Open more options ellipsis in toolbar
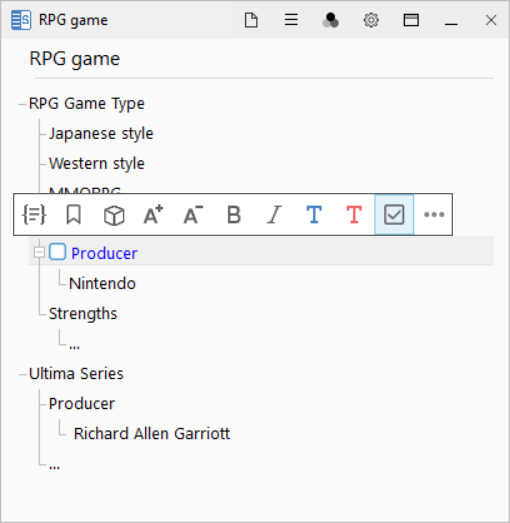510x523 pixels. click(434, 214)
